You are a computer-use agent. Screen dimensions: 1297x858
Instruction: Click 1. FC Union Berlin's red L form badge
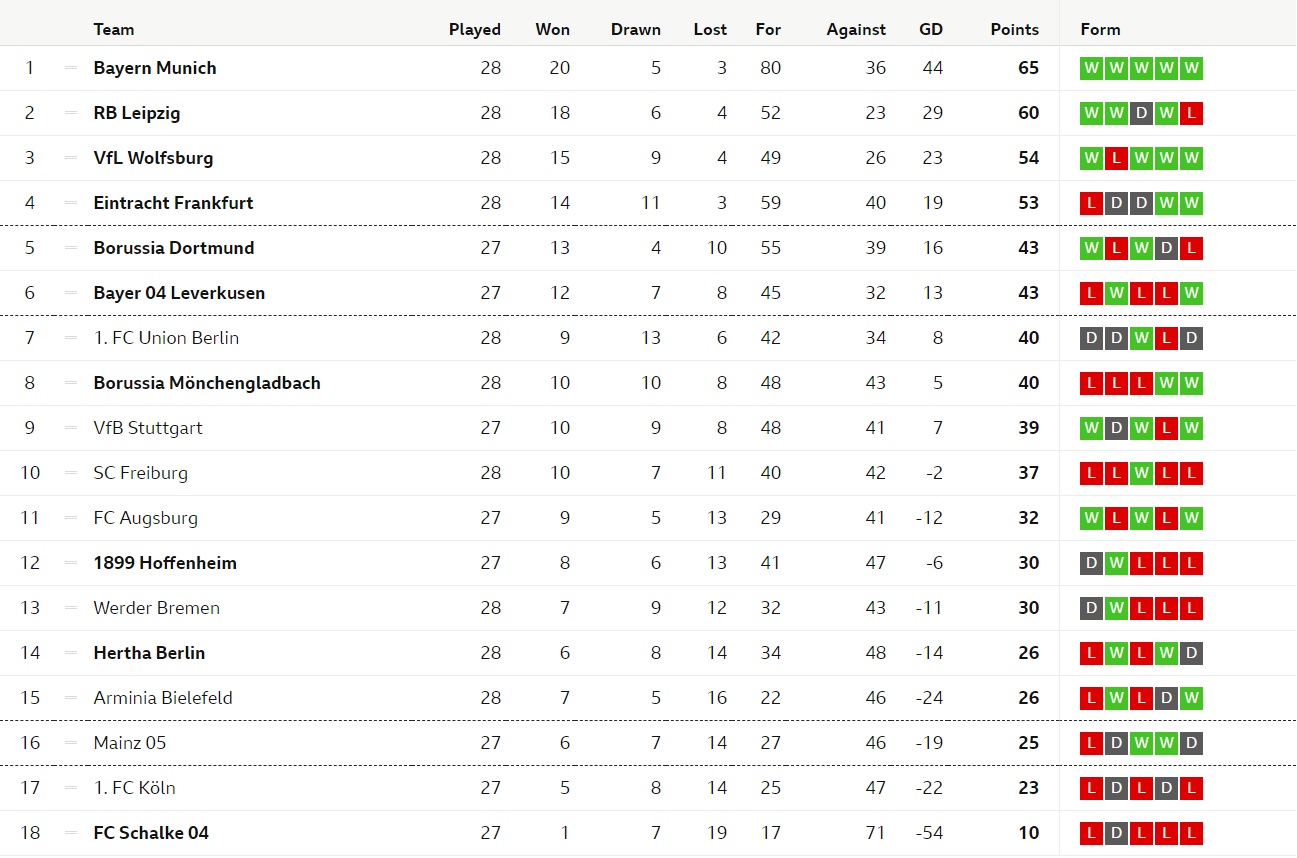point(1166,338)
